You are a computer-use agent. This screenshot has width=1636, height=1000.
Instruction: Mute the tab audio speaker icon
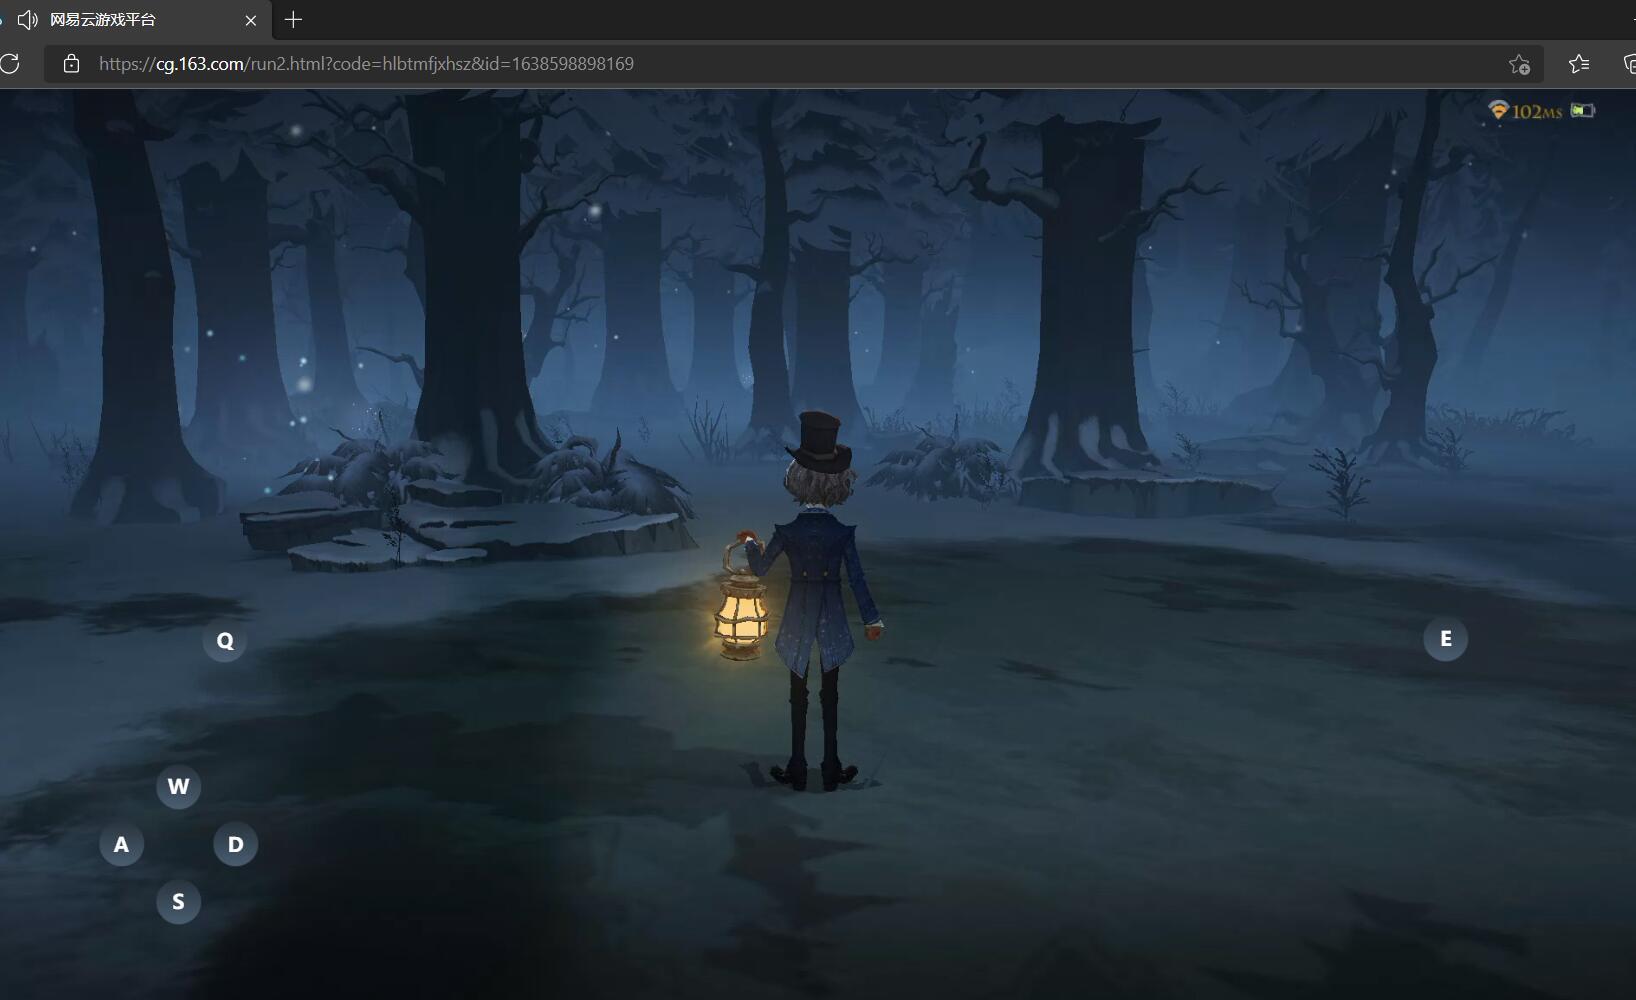point(28,20)
